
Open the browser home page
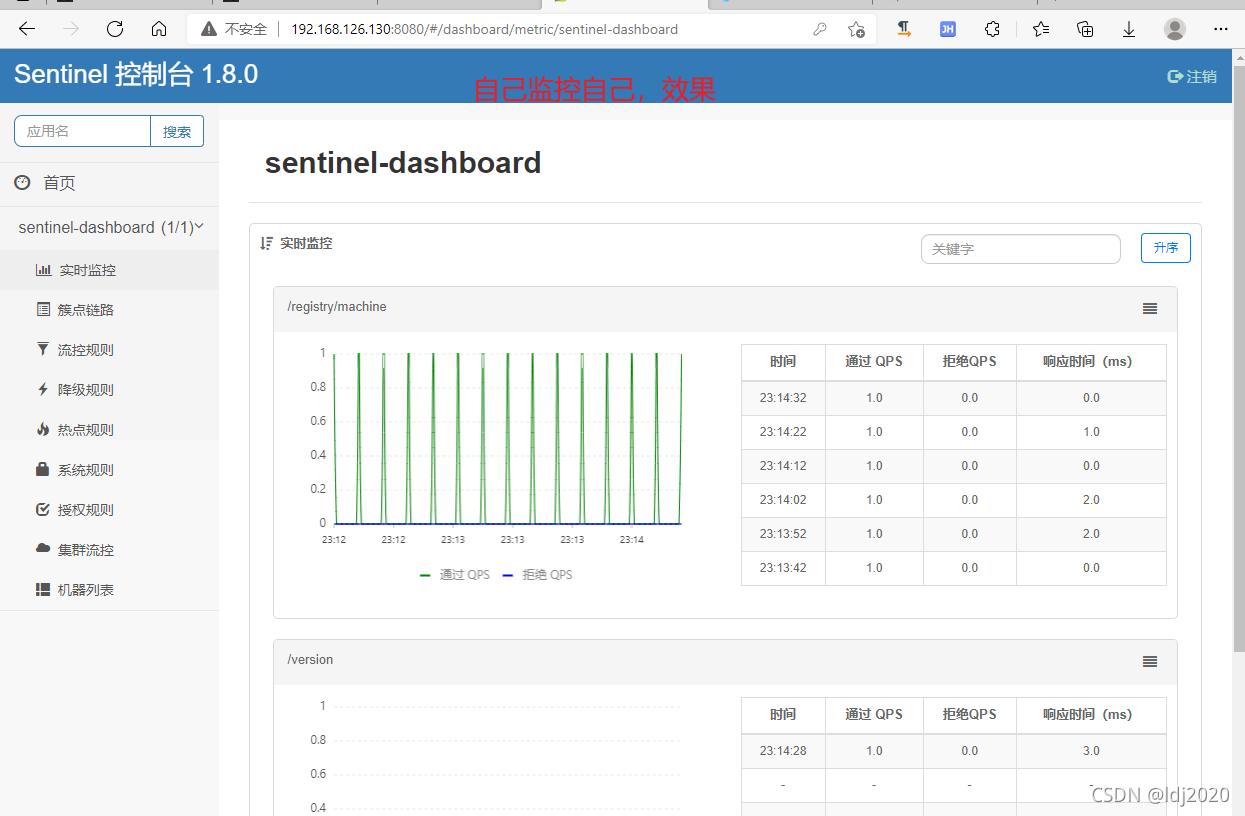click(159, 29)
